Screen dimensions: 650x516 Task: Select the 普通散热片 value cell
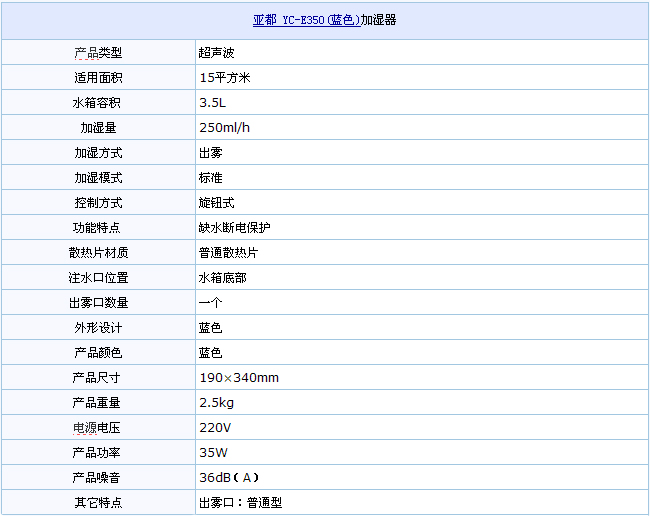click(229, 252)
